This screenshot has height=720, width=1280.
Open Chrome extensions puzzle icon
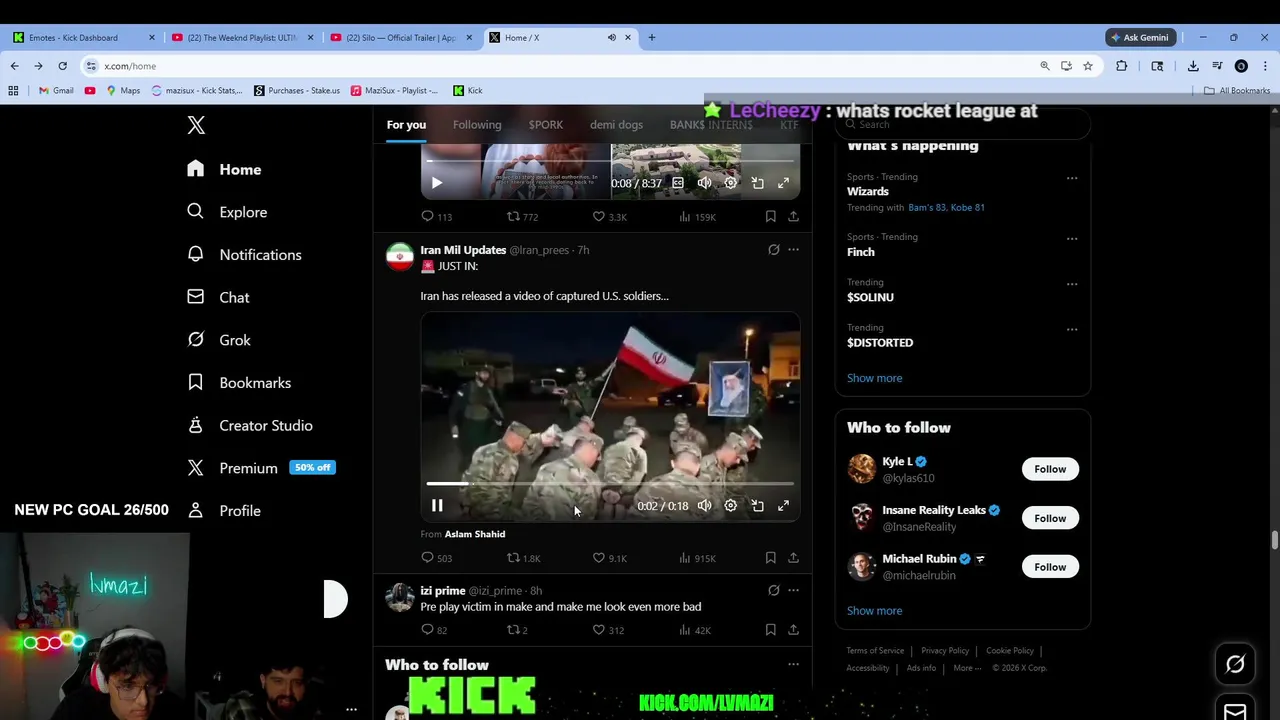coord(1122,66)
